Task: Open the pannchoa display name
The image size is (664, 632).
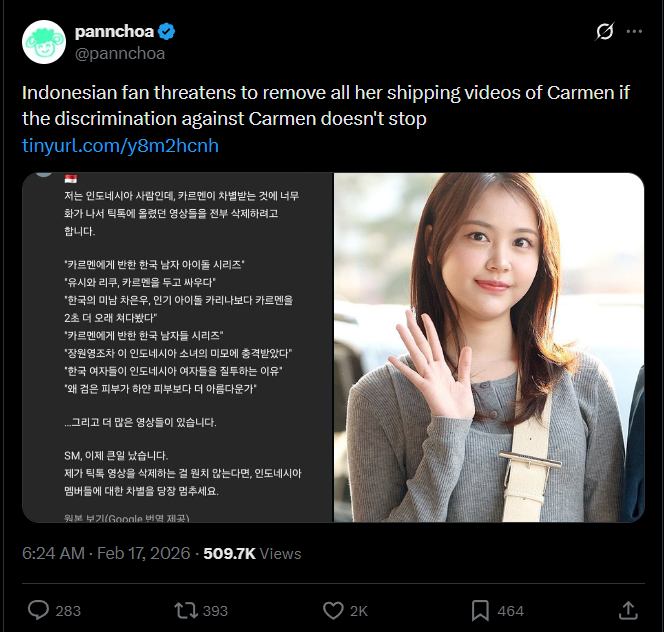Action: pos(114,31)
